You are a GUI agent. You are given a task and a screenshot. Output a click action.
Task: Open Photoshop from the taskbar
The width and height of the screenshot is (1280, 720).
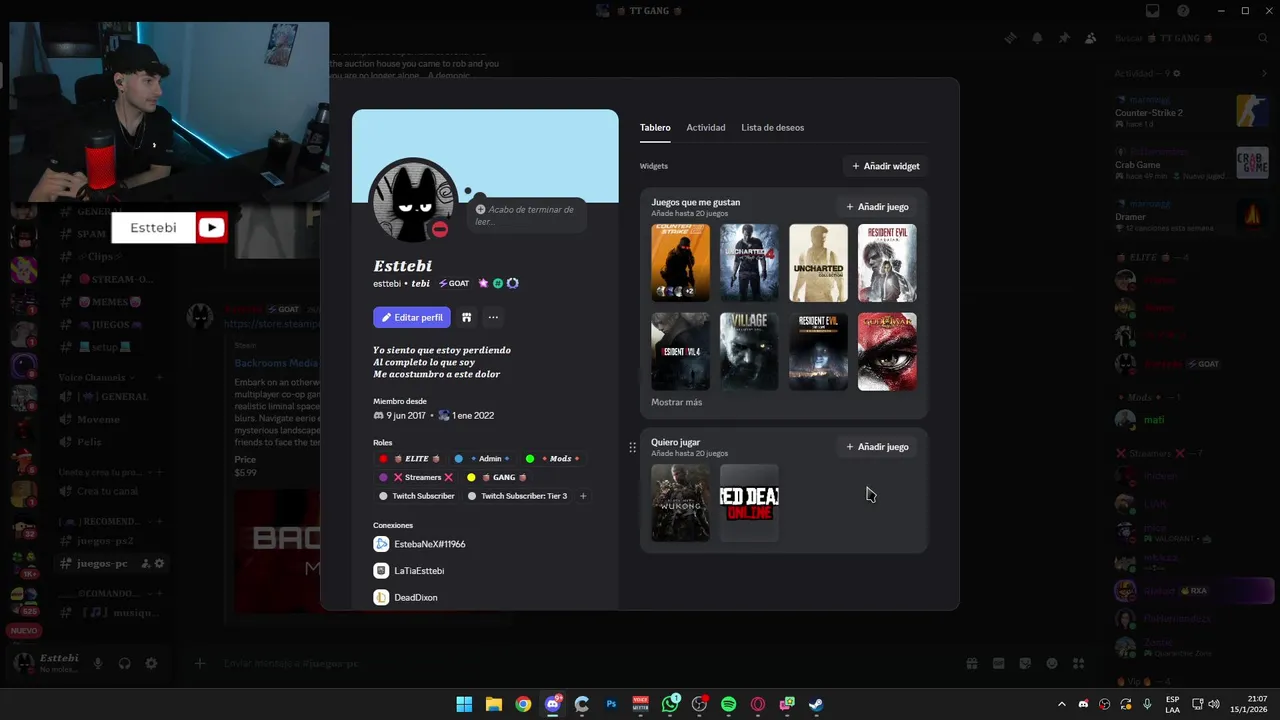coord(611,704)
